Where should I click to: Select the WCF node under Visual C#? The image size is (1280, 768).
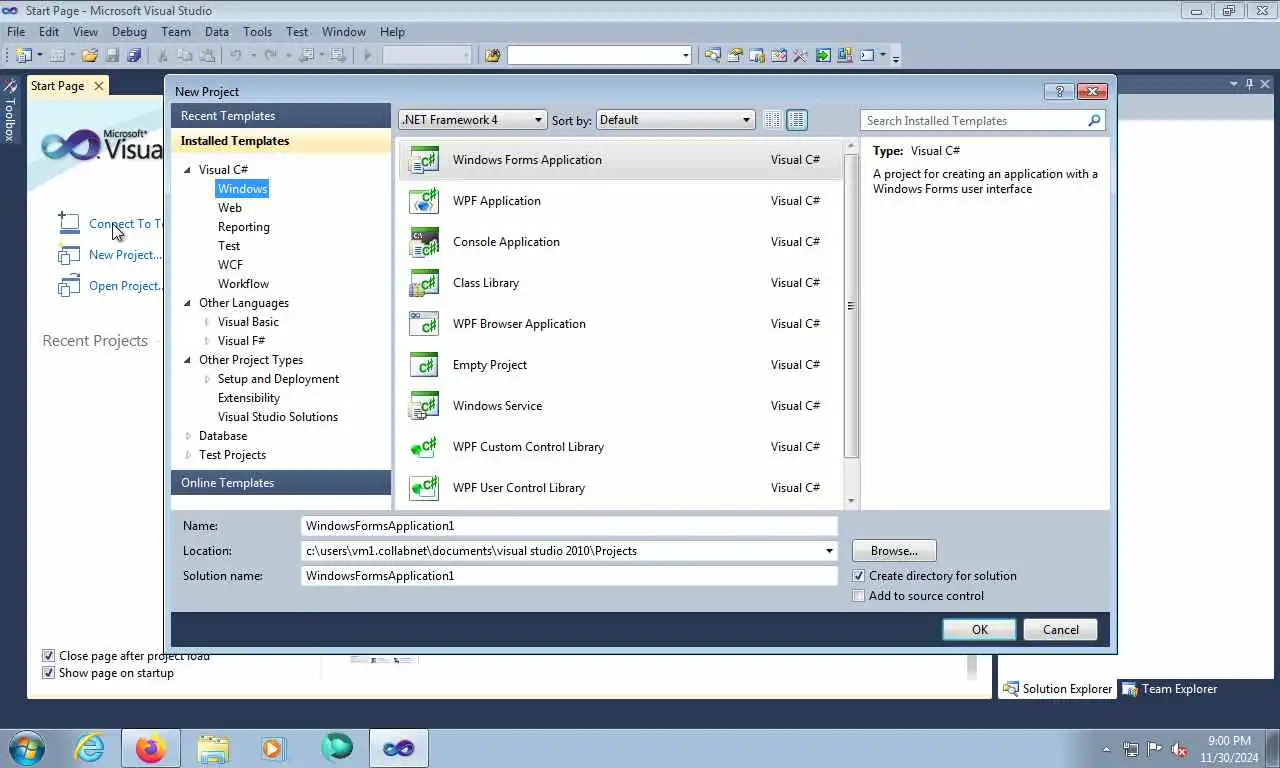pyautogui.click(x=230, y=265)
